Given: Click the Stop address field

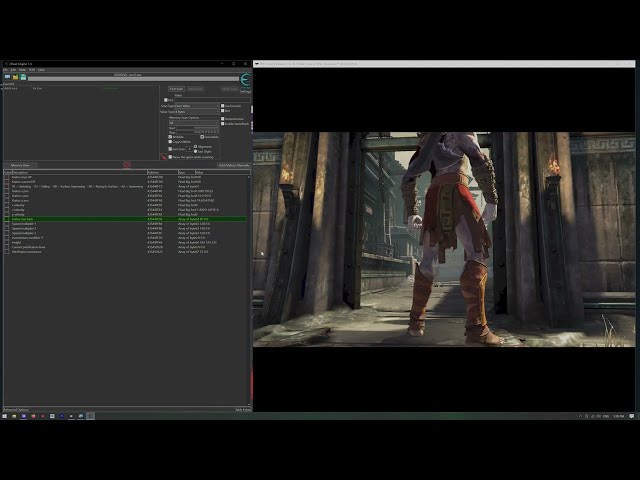Looking at the screenshot, I should point(198,132).
